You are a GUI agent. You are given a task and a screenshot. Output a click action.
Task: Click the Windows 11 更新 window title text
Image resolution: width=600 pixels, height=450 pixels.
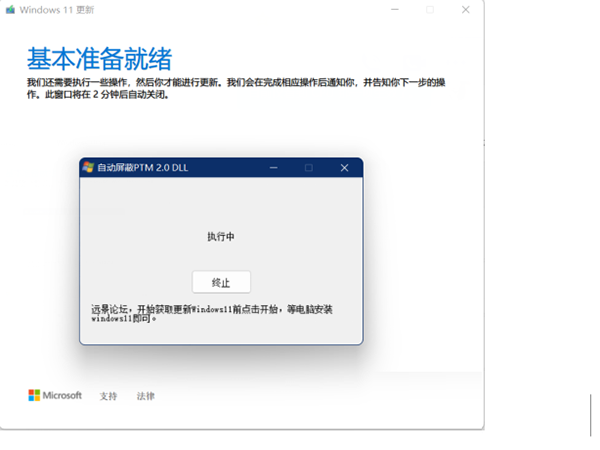click(57, 10)
